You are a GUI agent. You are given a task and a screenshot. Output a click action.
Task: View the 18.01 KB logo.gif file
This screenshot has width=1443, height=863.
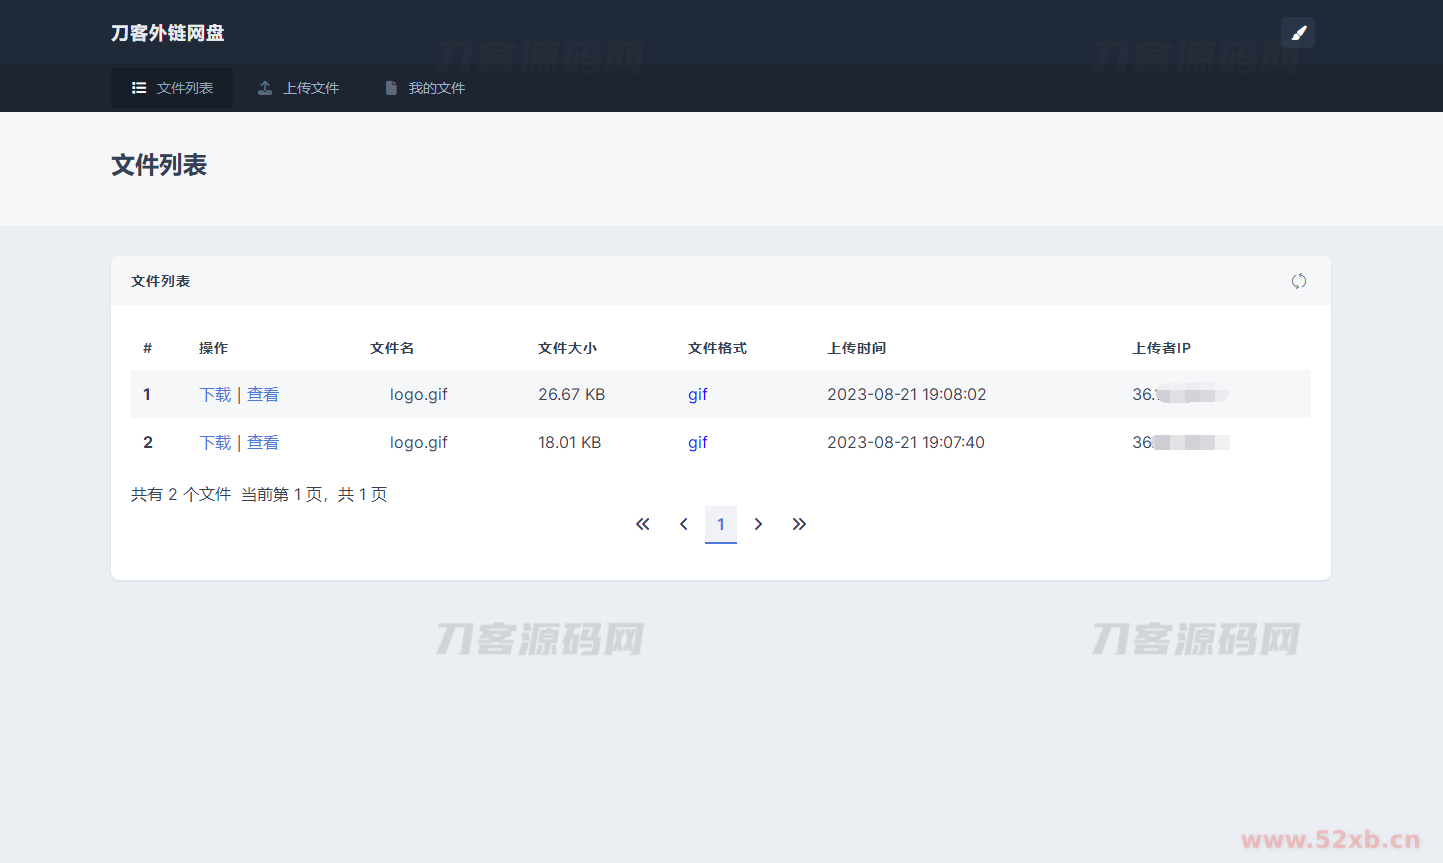click(x=263, y=442)
